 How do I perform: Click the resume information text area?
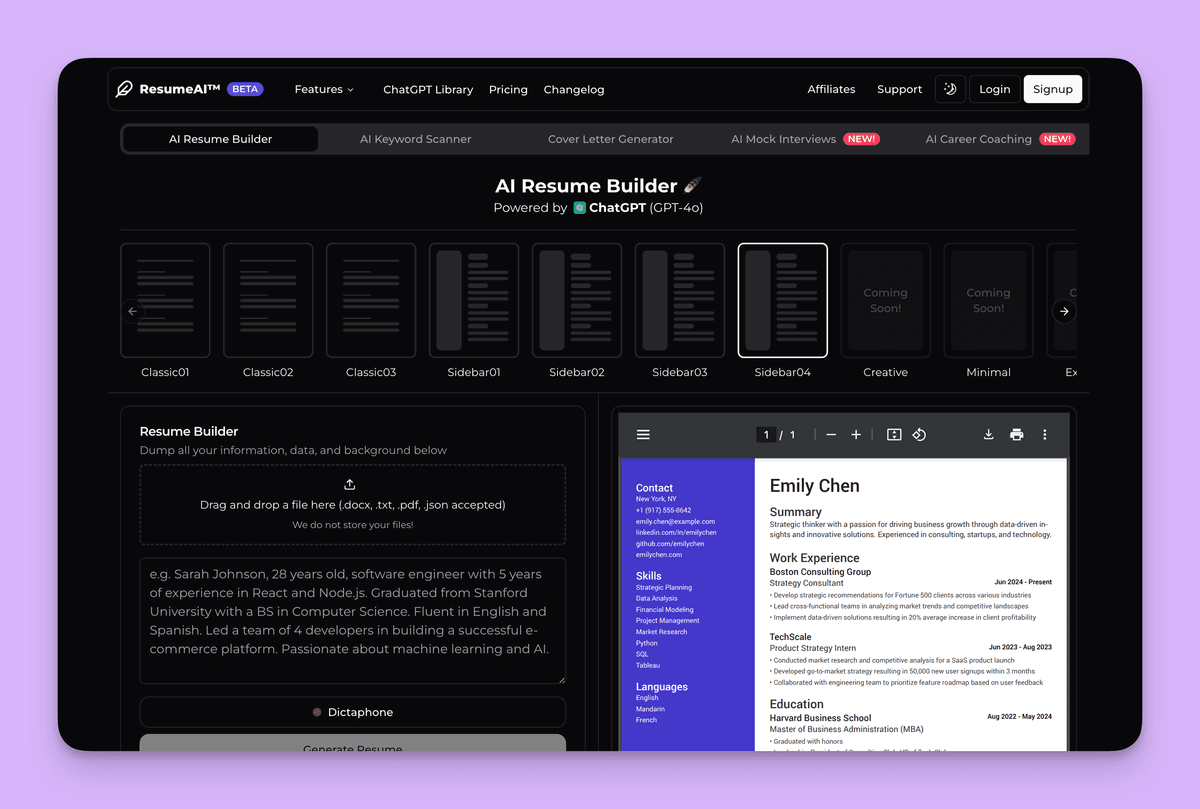352,621
